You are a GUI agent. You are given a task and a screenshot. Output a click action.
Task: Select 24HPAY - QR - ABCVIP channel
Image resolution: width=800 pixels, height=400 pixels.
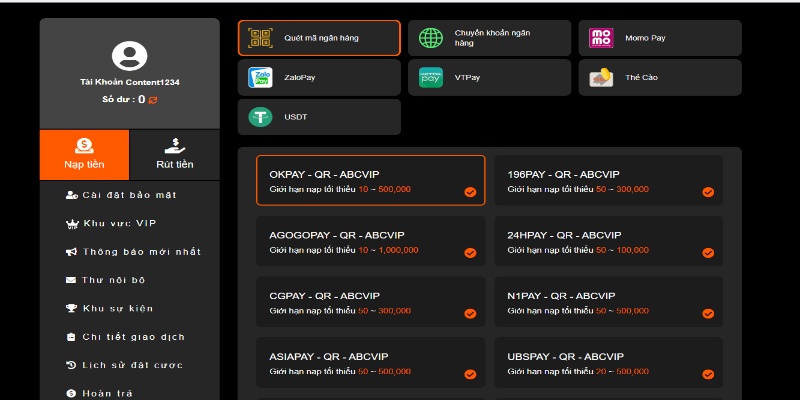pyautogui.click(x=609, y=241)
